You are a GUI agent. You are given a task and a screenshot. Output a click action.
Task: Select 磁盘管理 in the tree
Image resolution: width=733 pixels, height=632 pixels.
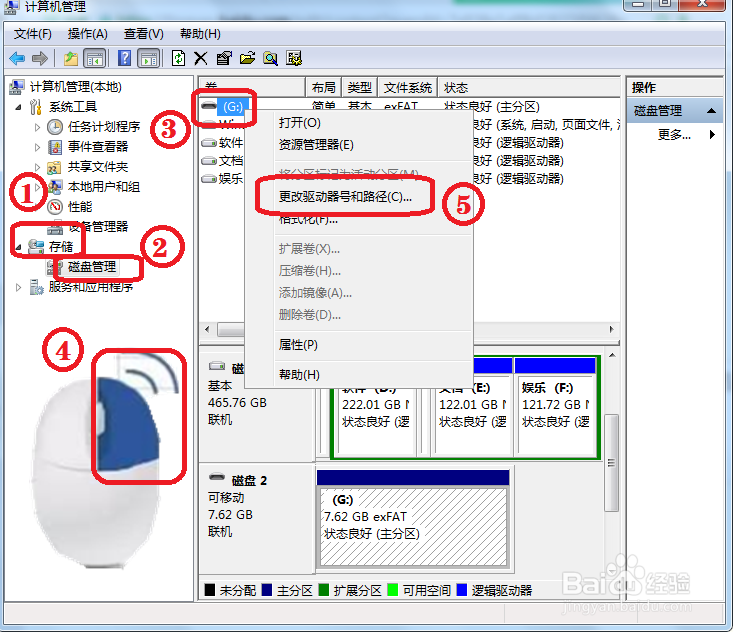click(x=92, y=267)
